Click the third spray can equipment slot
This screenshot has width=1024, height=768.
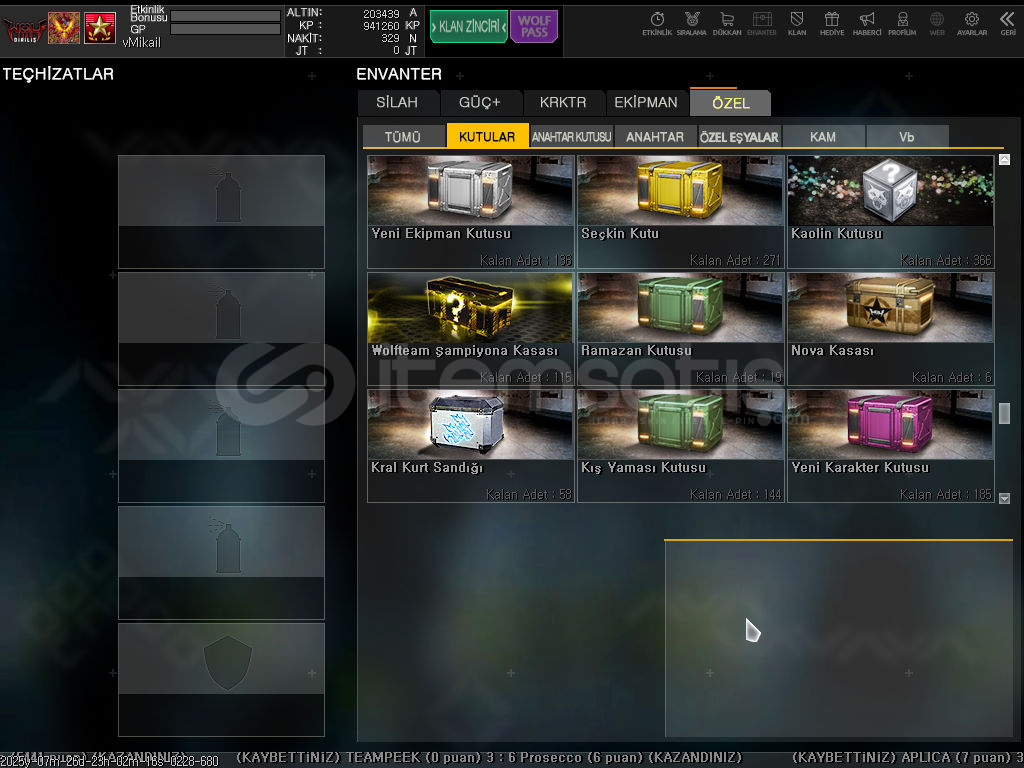click(221, 446)
